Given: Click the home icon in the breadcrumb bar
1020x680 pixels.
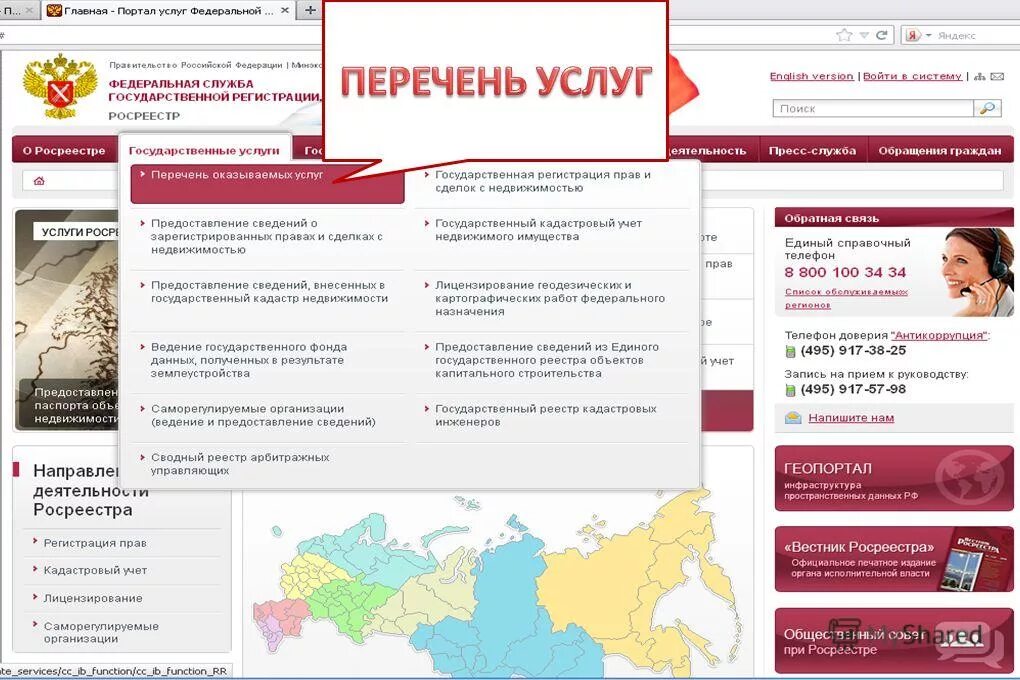Looking at the screenshot, I should (37, 180).
